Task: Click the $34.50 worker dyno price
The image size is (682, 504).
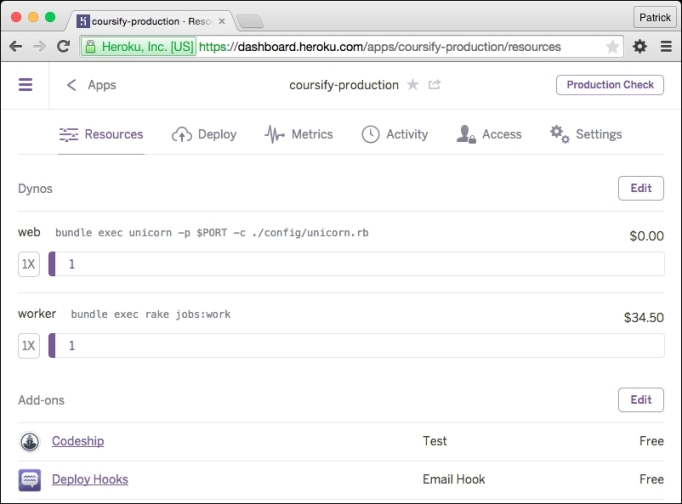Action: (x=644, y=317)
